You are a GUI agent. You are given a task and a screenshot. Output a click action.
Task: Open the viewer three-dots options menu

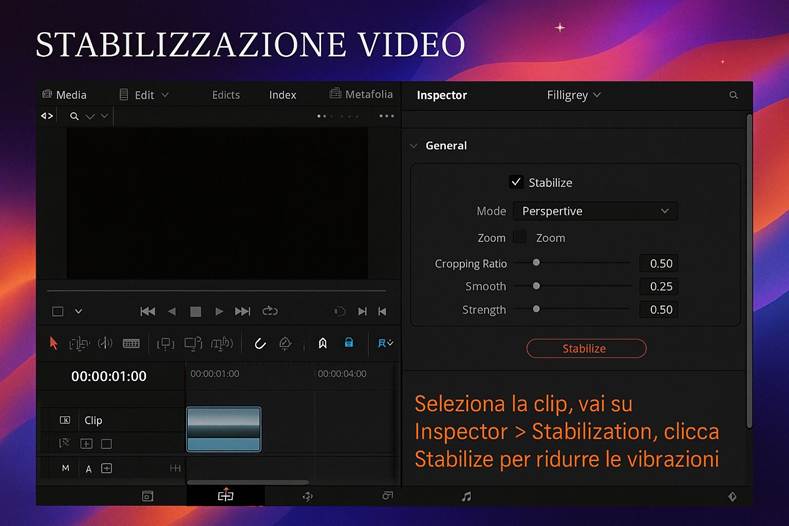point(386,116)
